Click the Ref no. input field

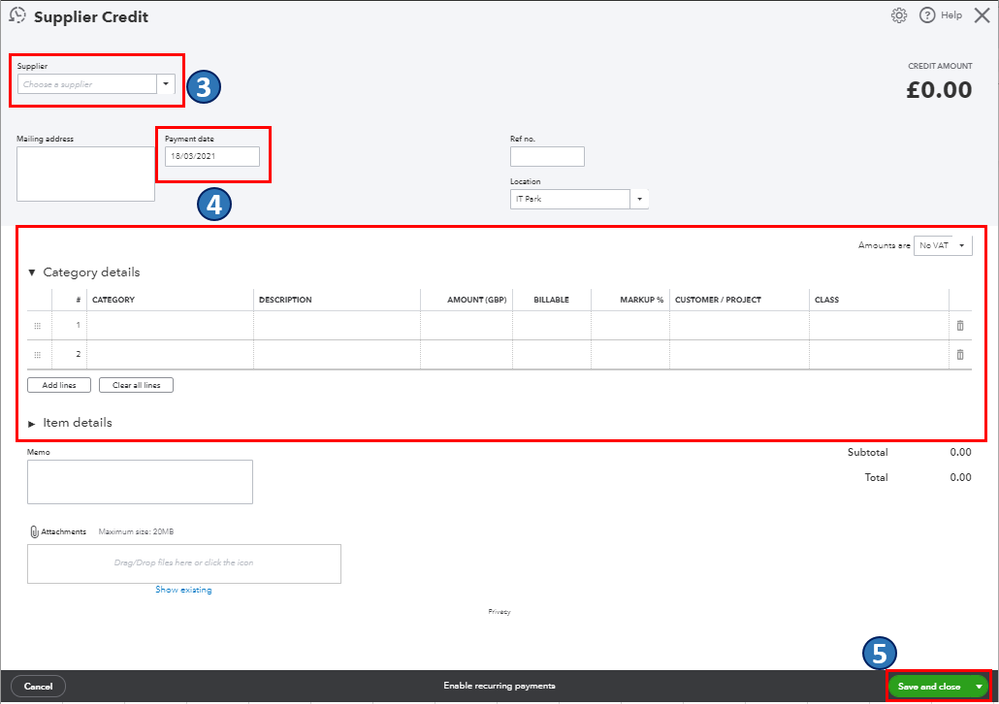pyautogui.click(x=547, y=156)
